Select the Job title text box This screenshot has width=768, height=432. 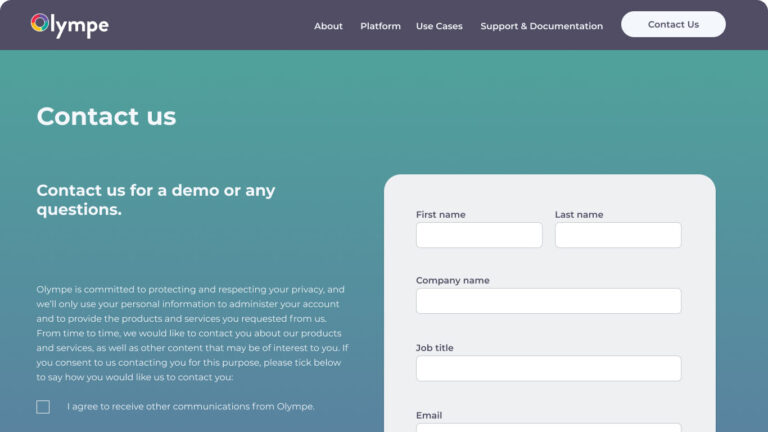pyautogui.click(x=548, y=368)
